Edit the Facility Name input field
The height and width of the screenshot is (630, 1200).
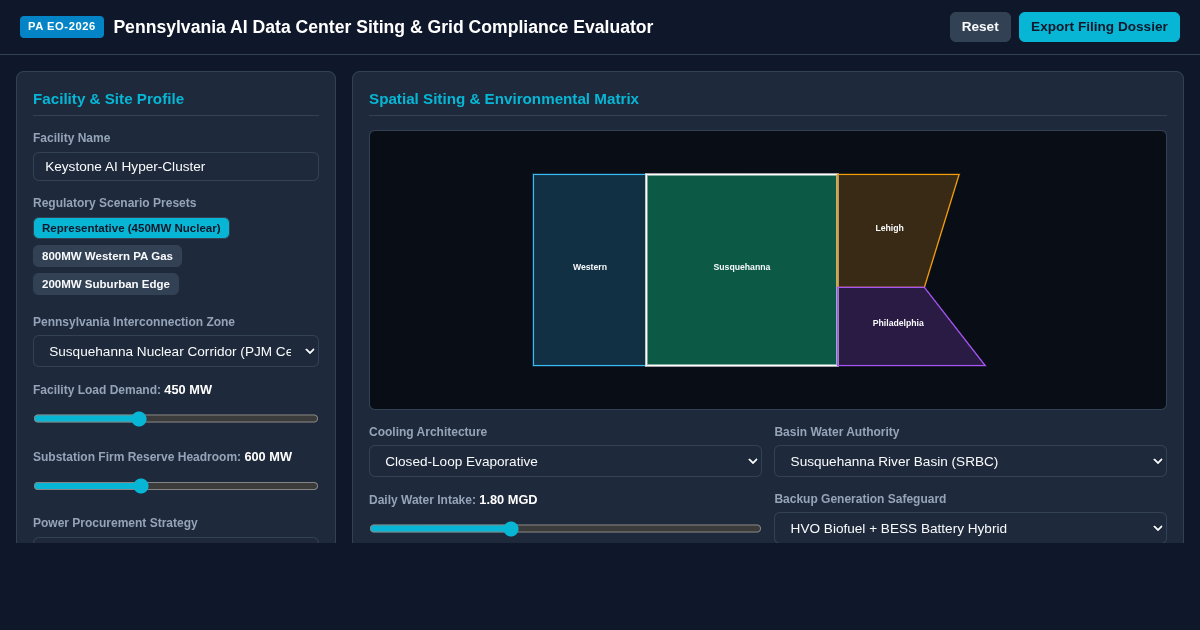pyautogui.click(x=176, y=166)
